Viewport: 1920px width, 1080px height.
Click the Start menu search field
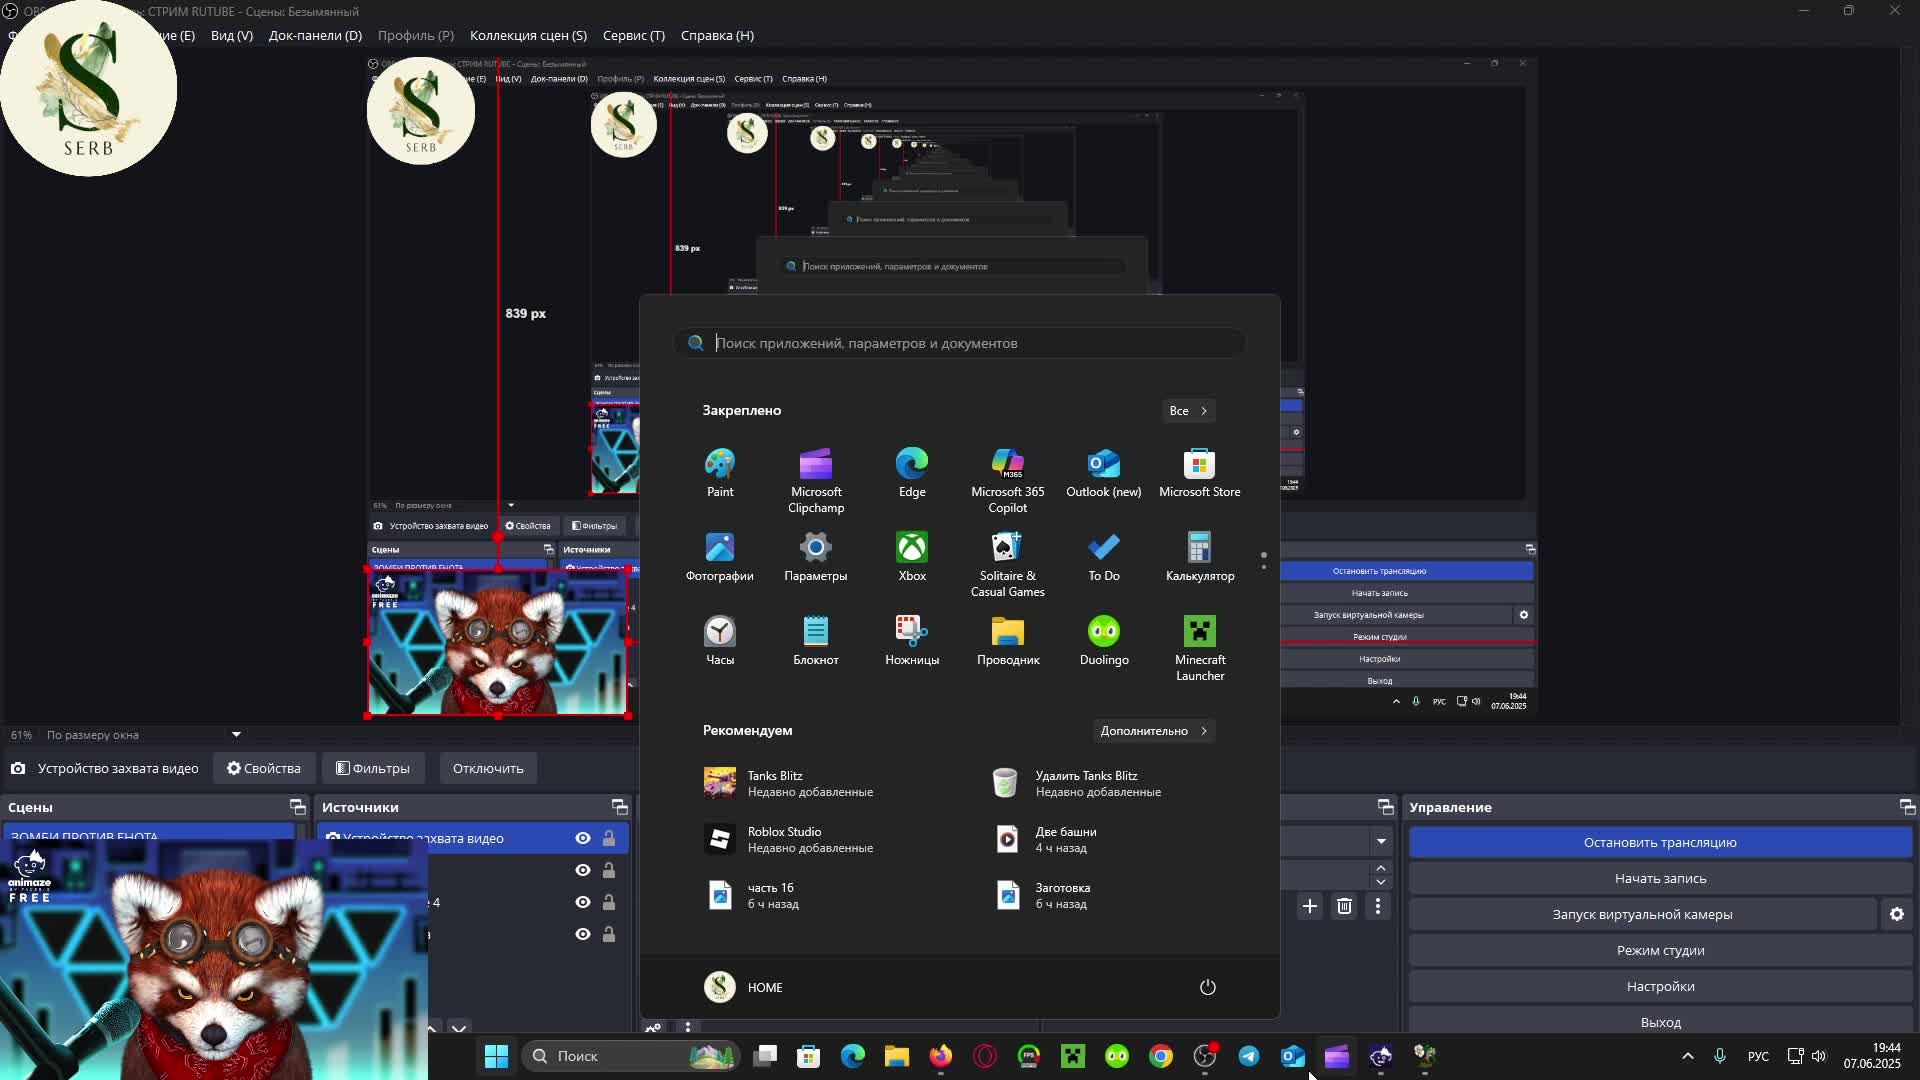(960, 343)
